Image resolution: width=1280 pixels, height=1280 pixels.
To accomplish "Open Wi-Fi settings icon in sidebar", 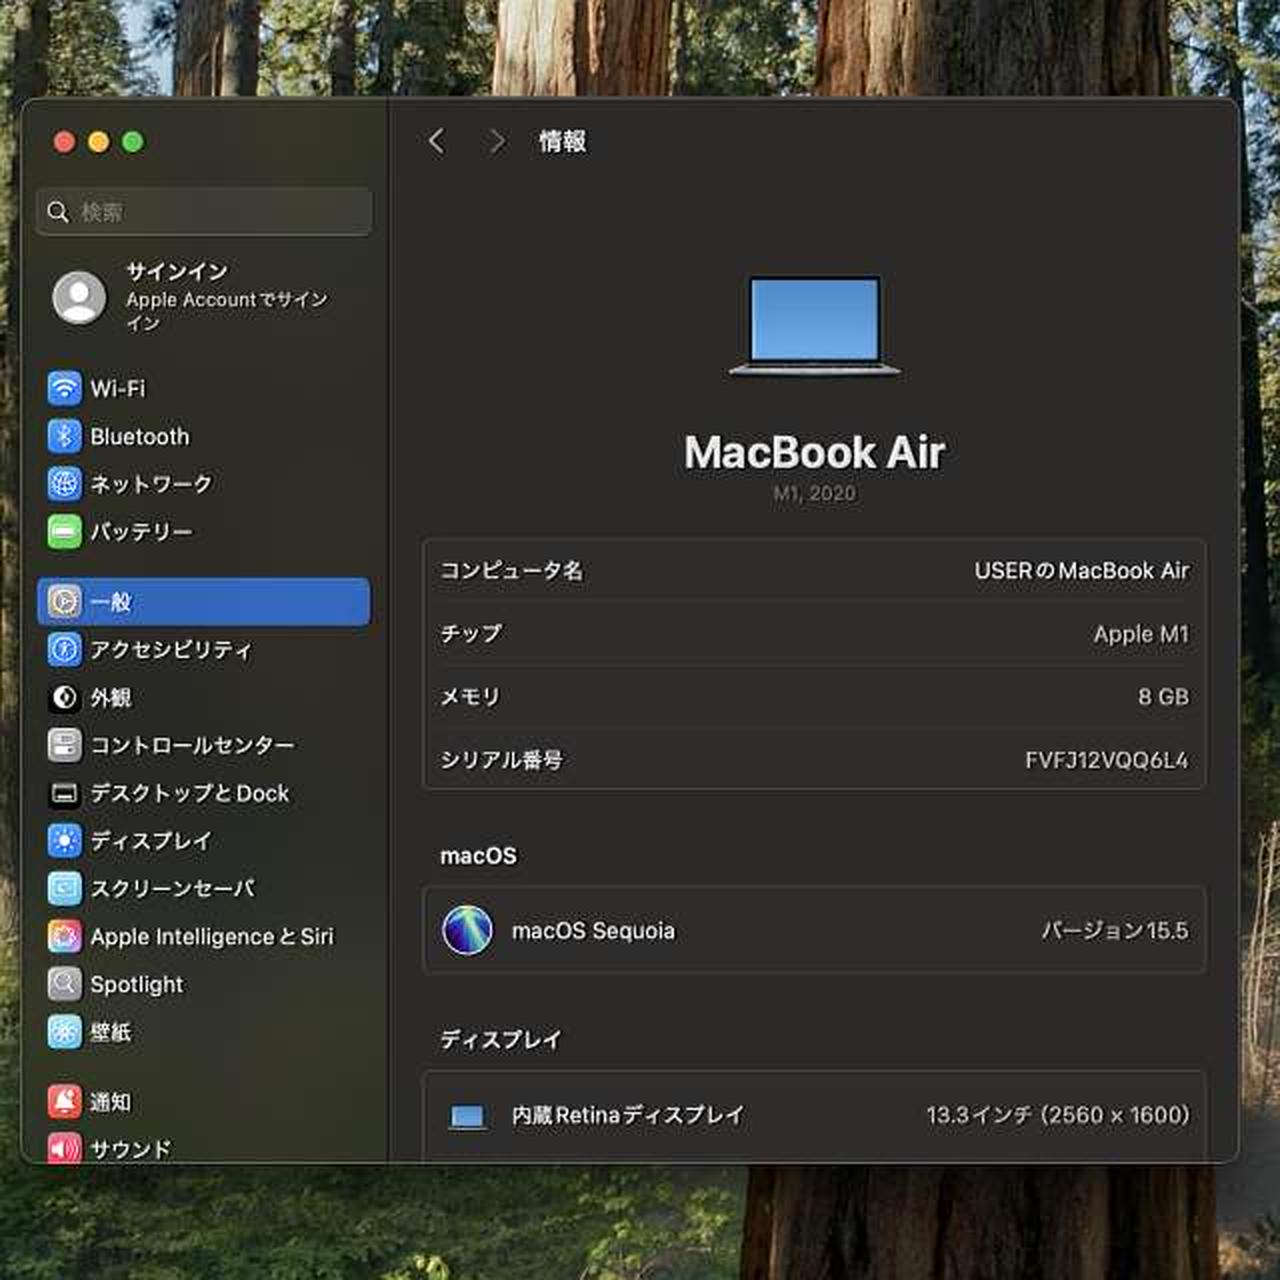I will point(64,388).
